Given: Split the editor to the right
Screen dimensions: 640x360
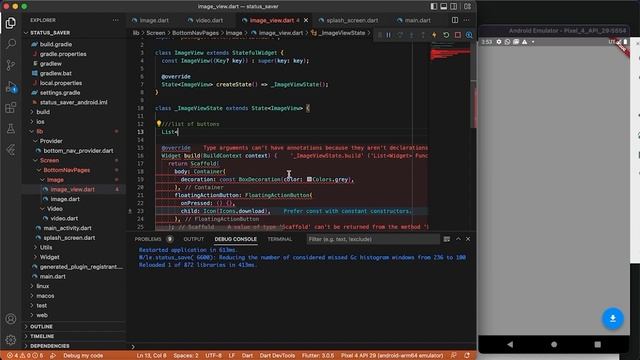Looking at the screenshot, I should tap(455, 20).
